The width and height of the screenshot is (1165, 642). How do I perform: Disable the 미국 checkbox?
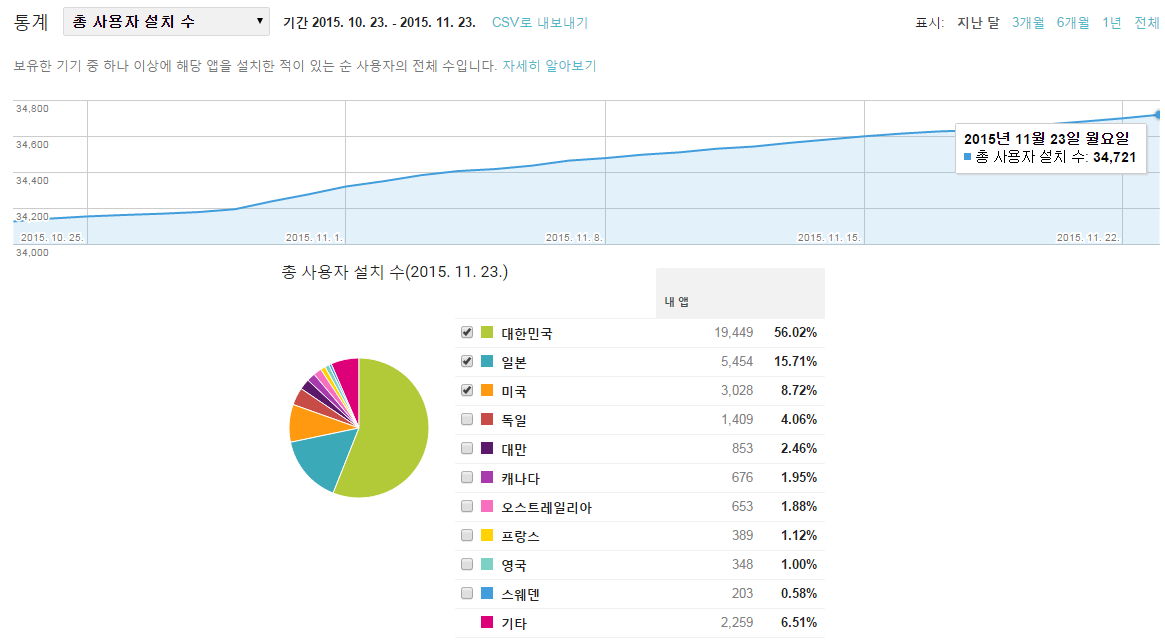click(465, 390)
